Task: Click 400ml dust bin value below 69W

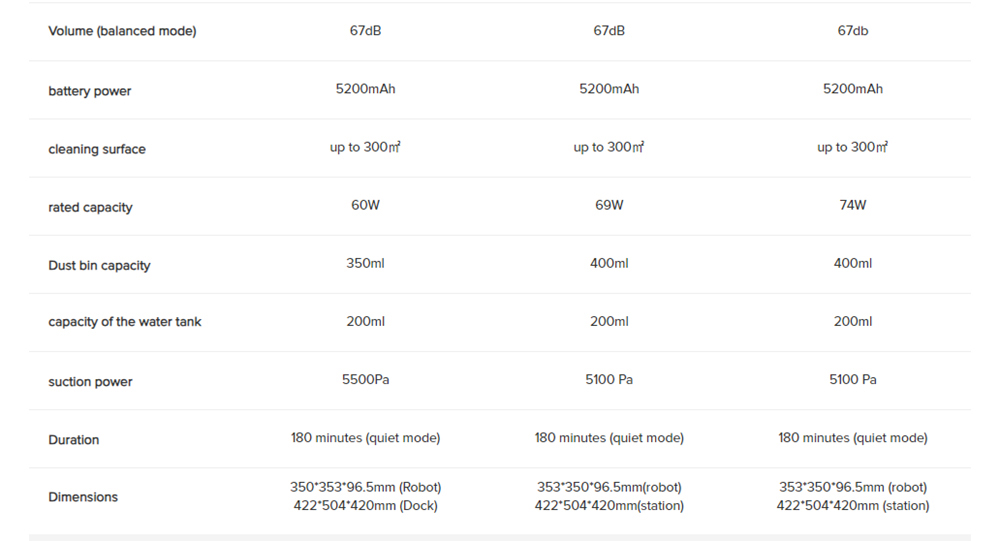Action: coord(609,263)
